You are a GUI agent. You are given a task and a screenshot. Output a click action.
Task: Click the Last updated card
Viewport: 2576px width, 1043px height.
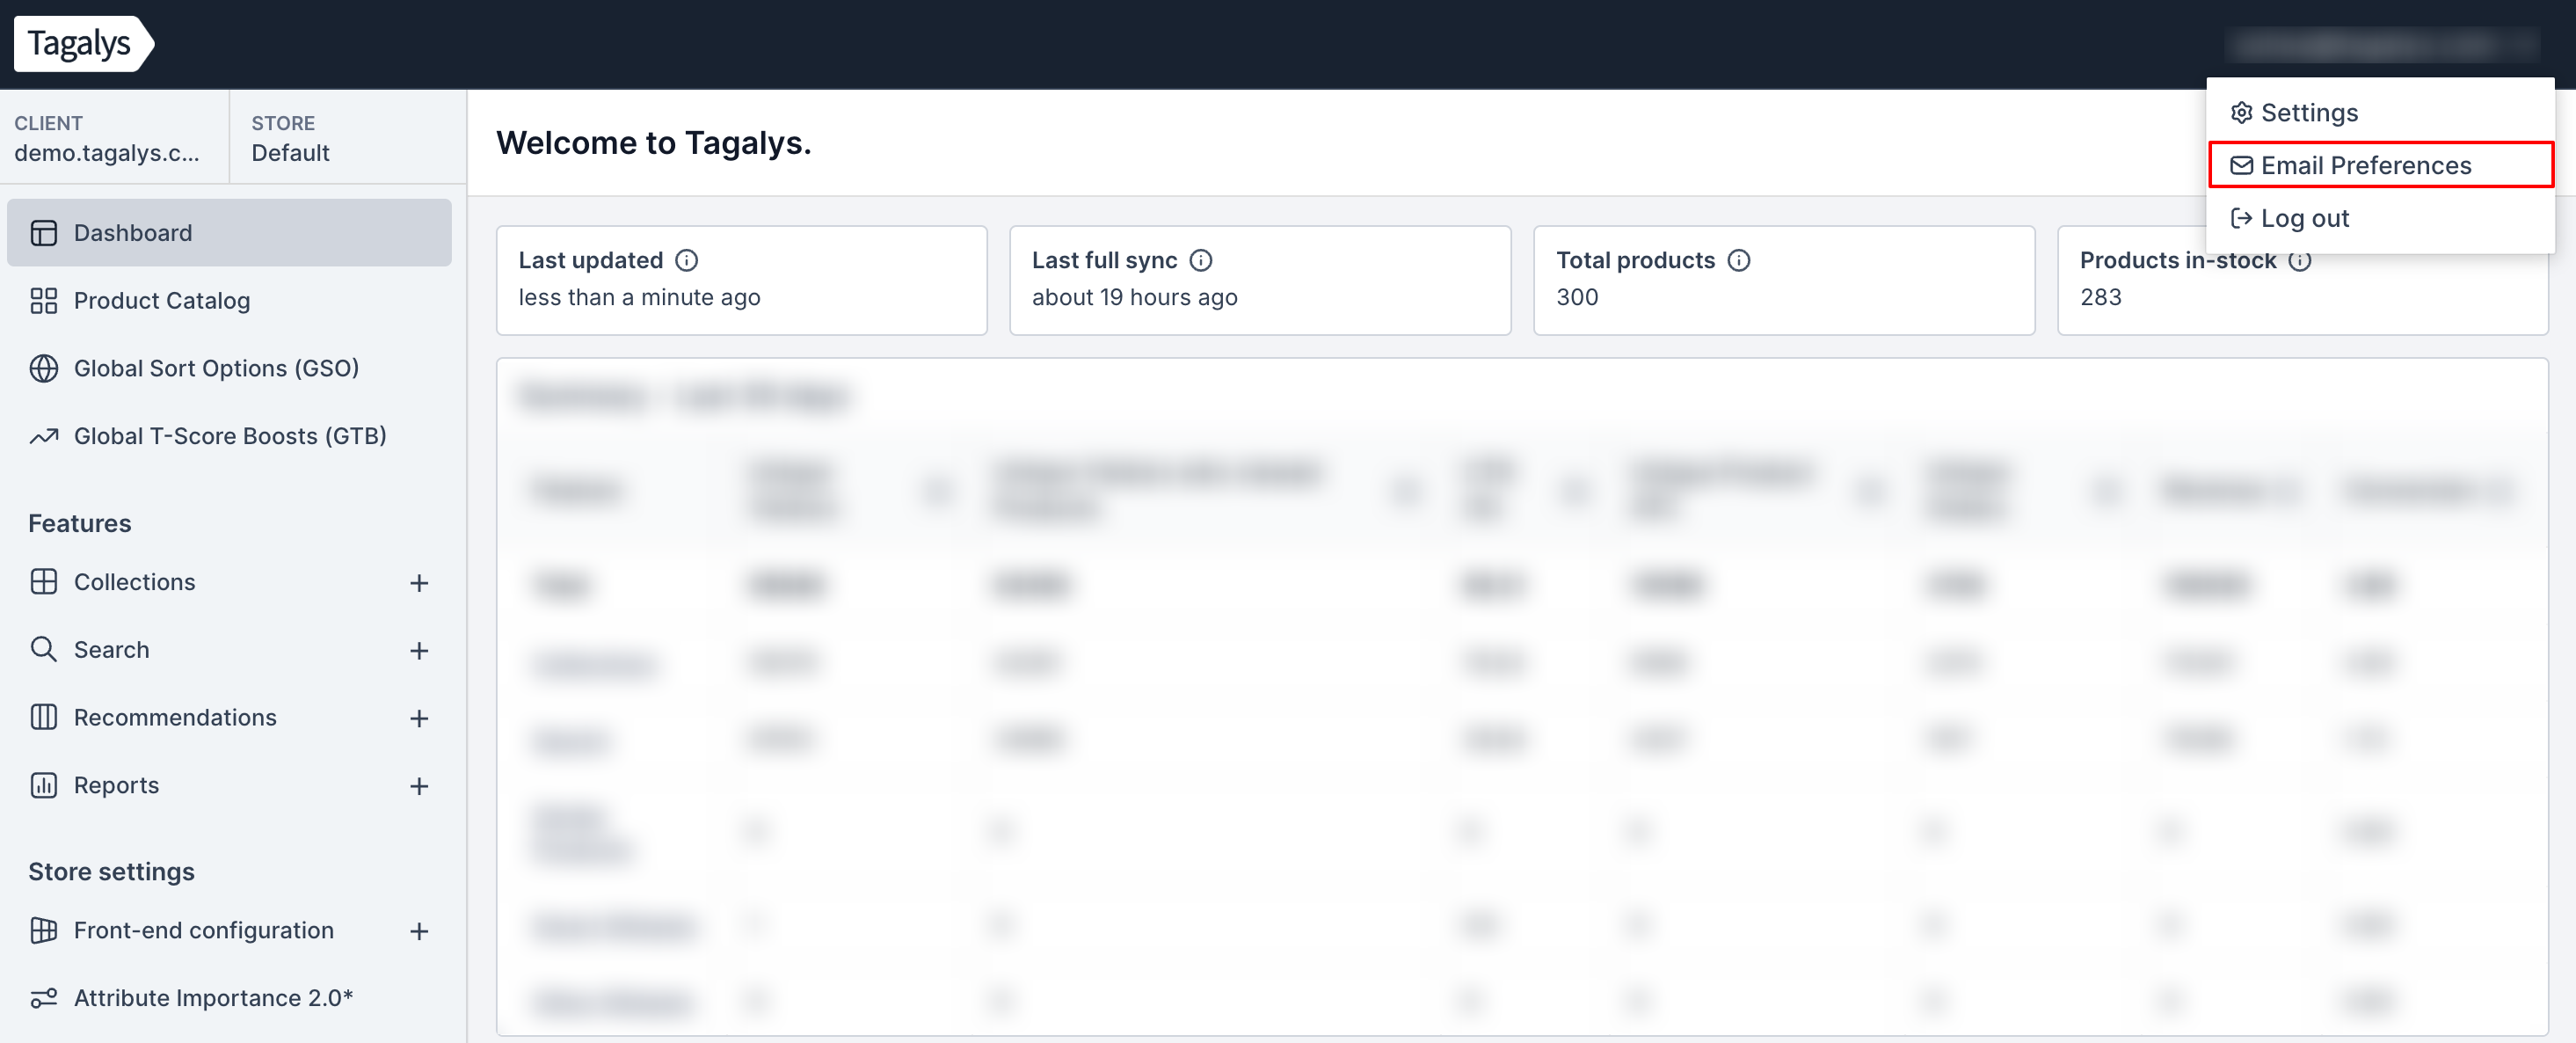(741, 280)
